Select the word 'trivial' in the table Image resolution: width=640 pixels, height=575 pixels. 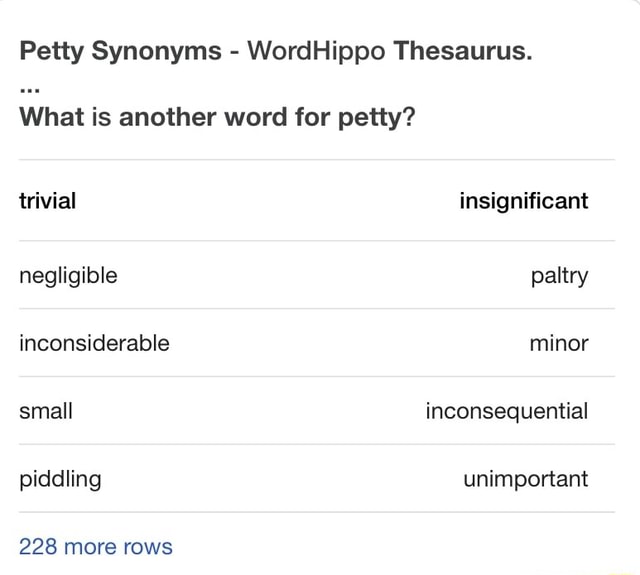[47, 201]
